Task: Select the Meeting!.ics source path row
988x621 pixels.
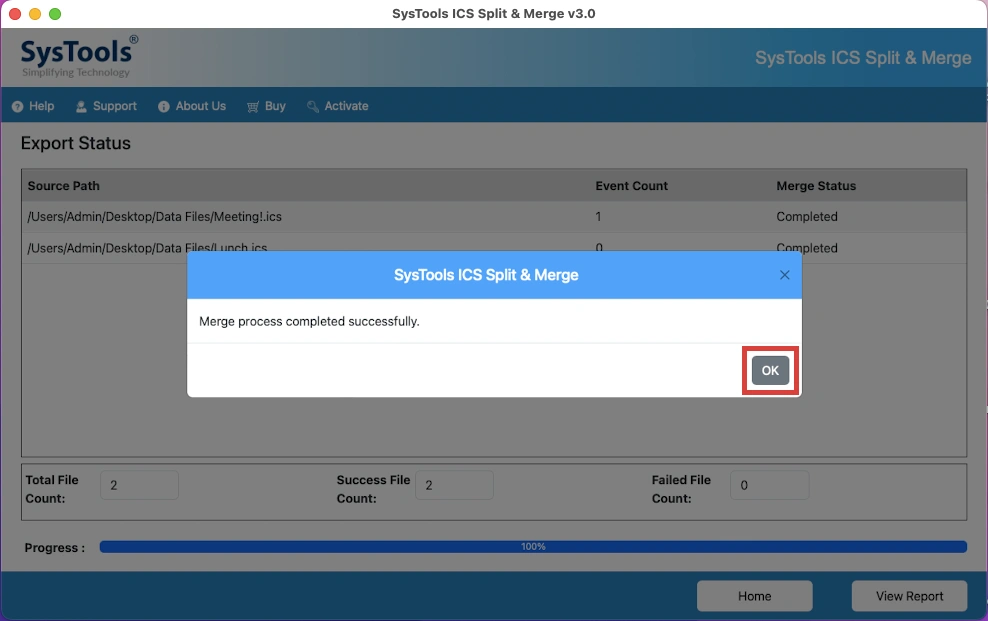Action: coord(494,217)
